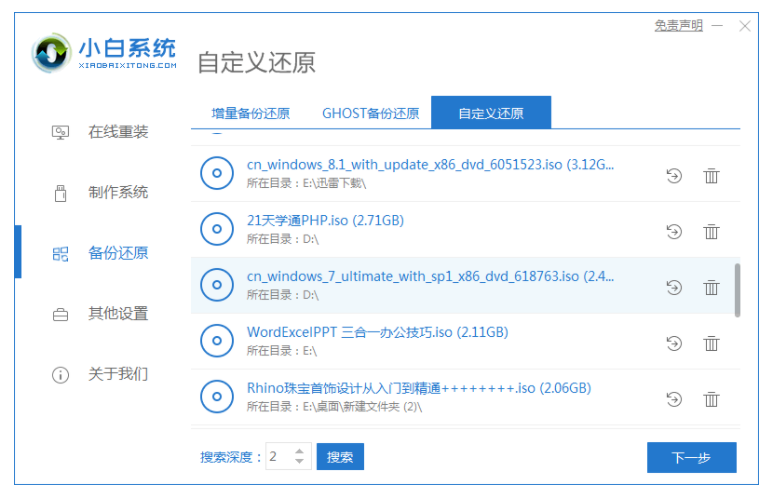
Task: Open the hamburger menu in title bar
Action: point(718,26)
